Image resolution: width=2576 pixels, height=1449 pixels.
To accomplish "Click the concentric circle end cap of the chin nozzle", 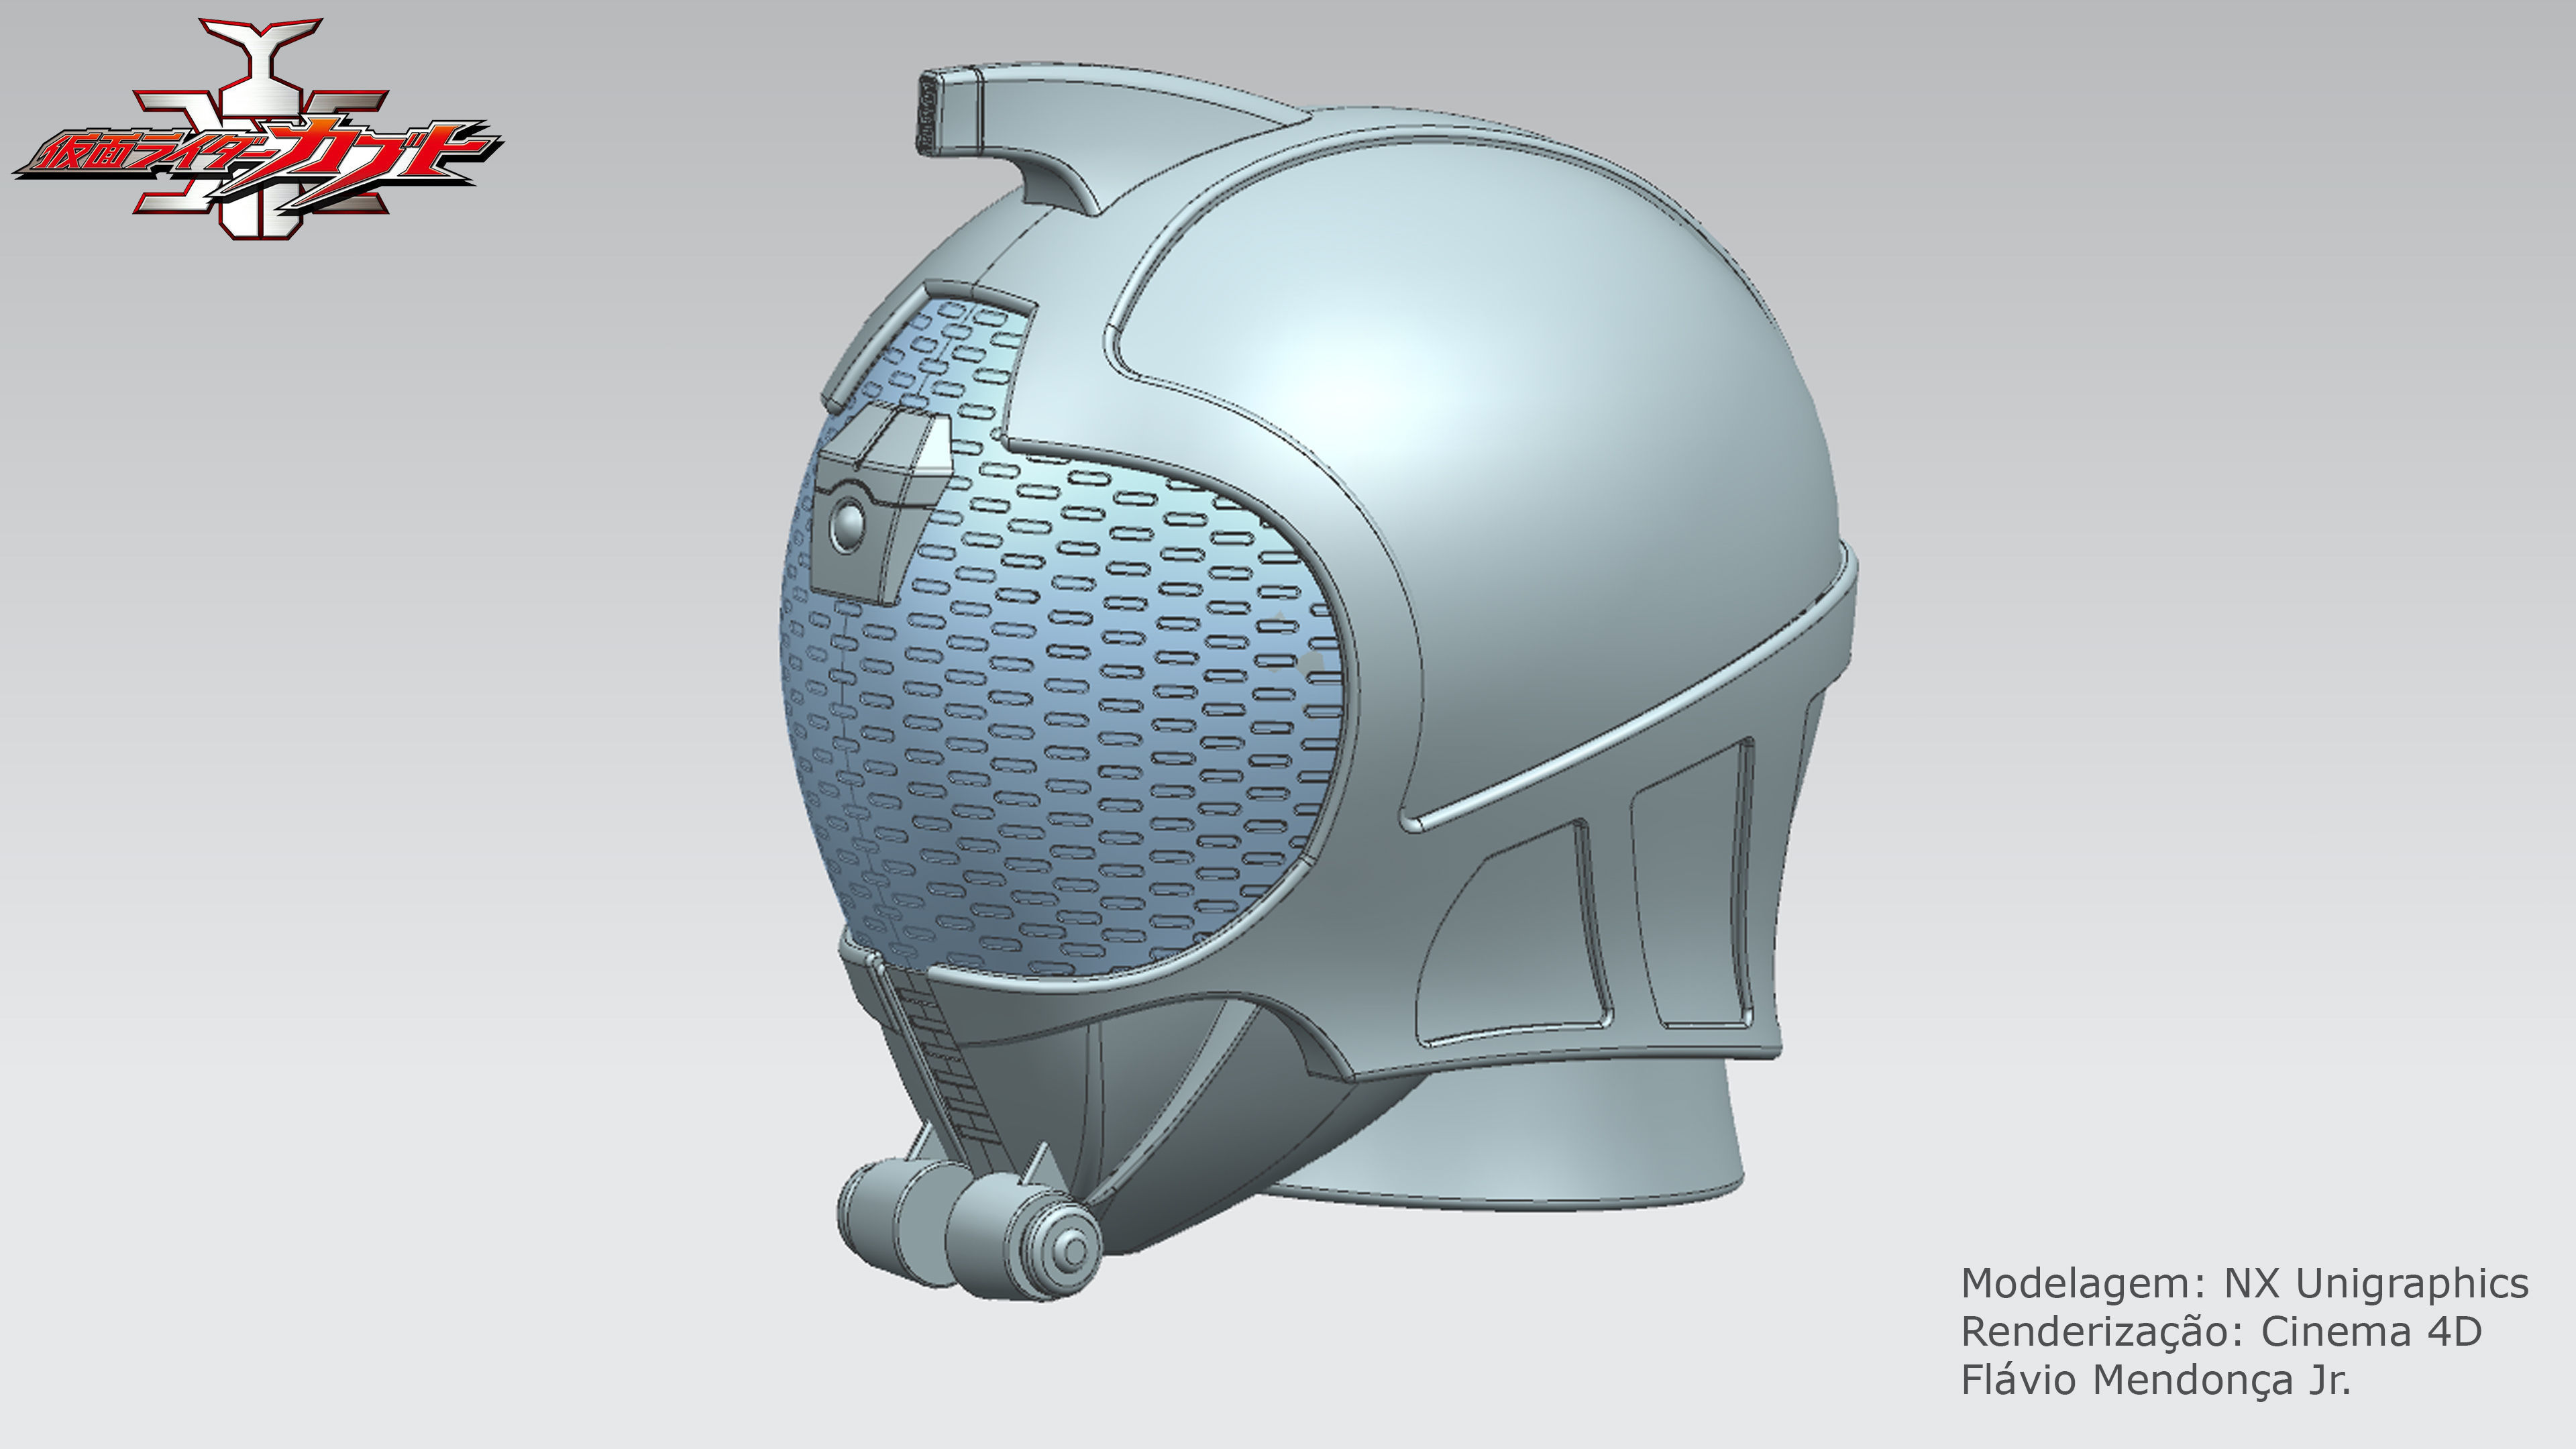I will pos(1072,1250).
